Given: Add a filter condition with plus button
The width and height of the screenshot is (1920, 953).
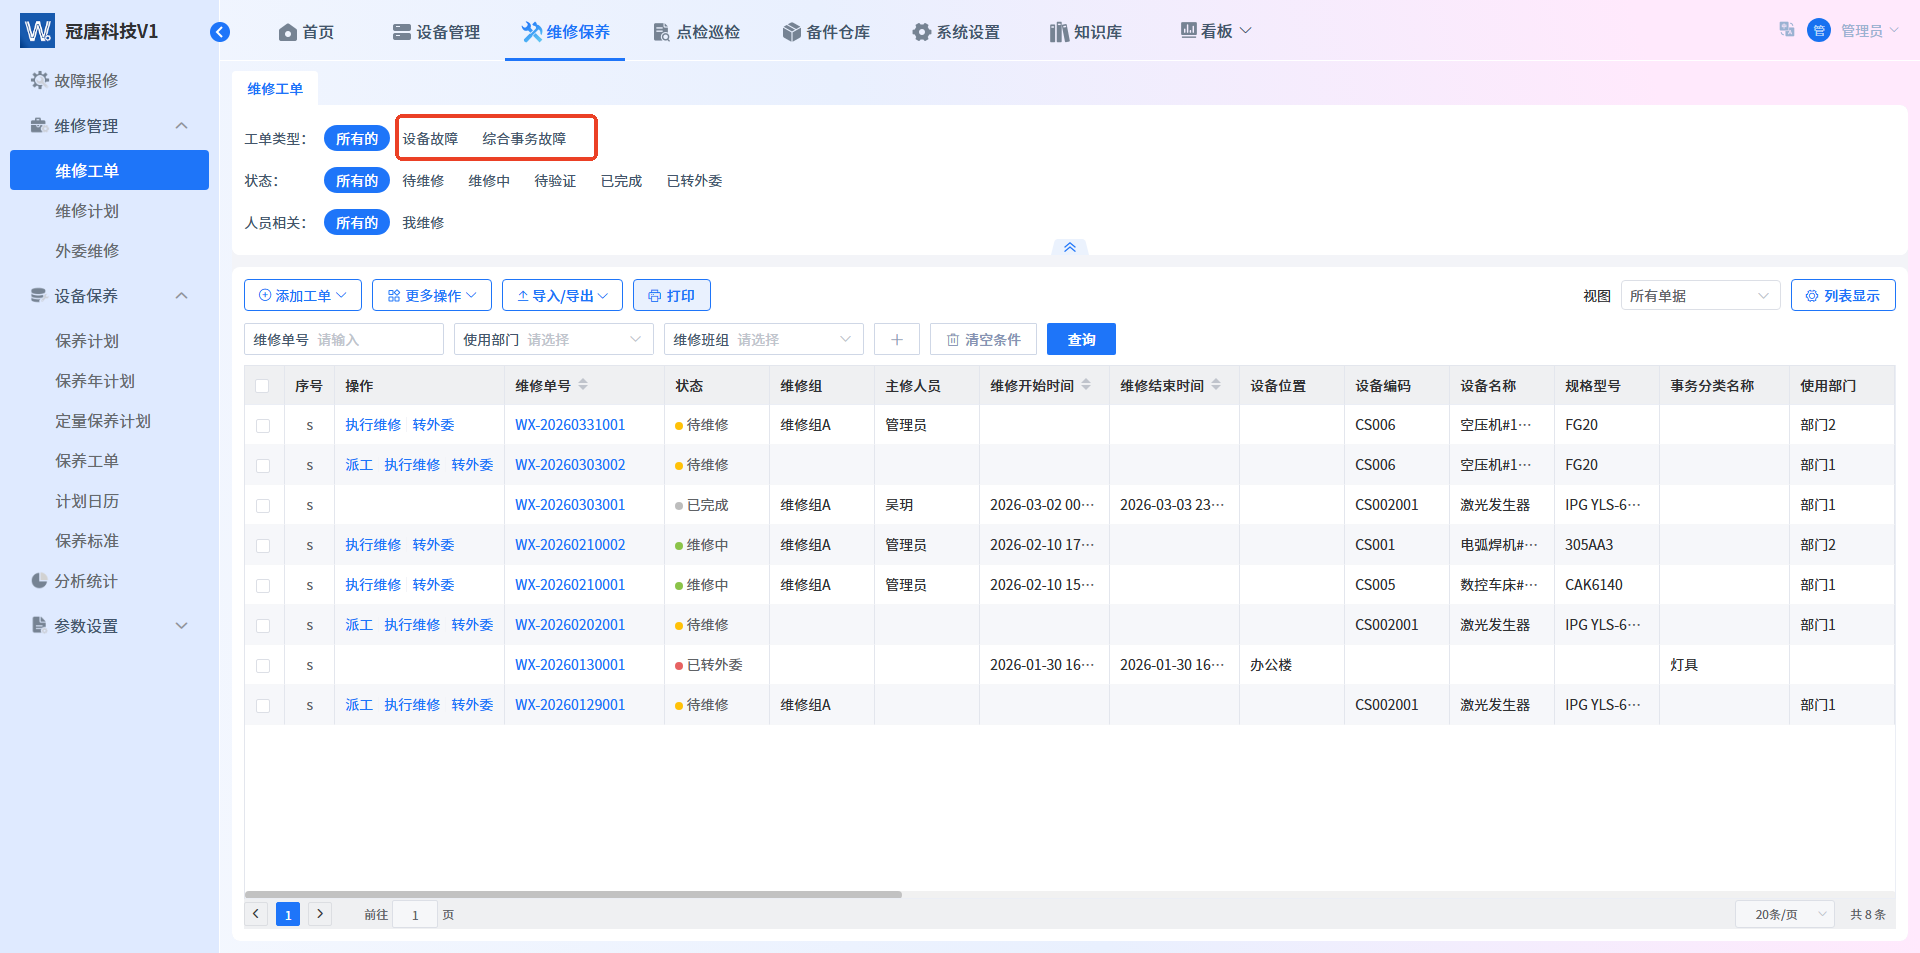Looking at the screenshot, I should pos(897,340).
